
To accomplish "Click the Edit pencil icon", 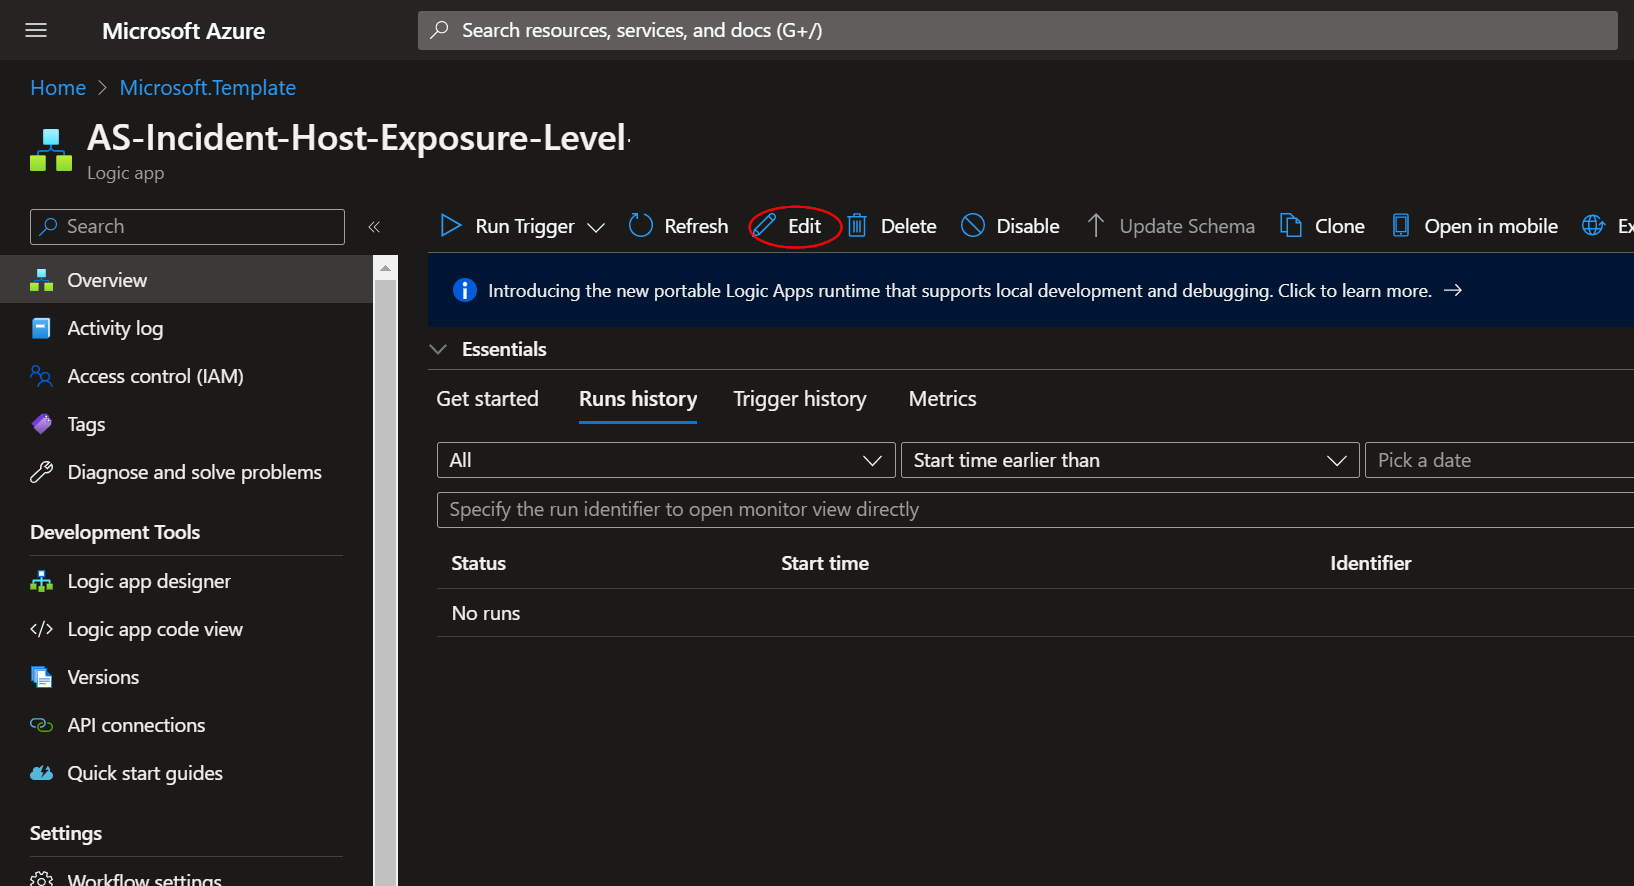I will [765, 226].
